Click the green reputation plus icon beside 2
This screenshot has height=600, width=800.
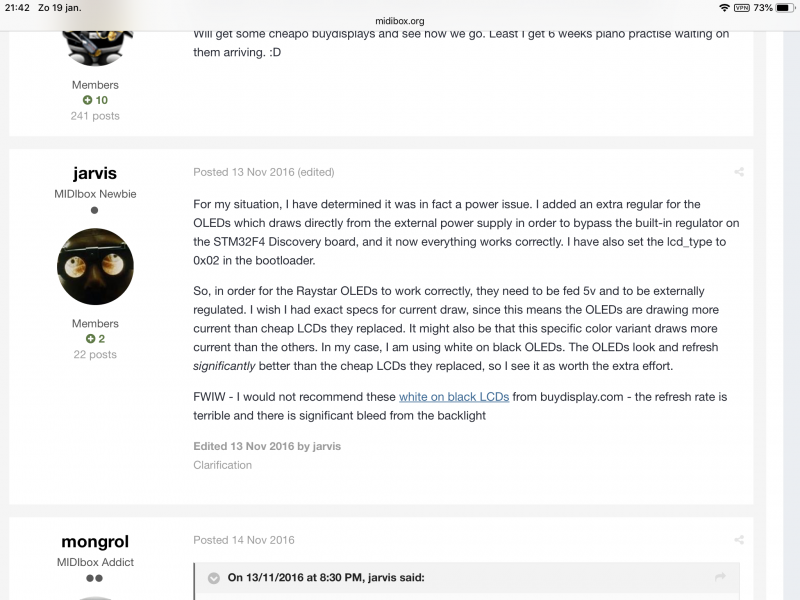90,339
